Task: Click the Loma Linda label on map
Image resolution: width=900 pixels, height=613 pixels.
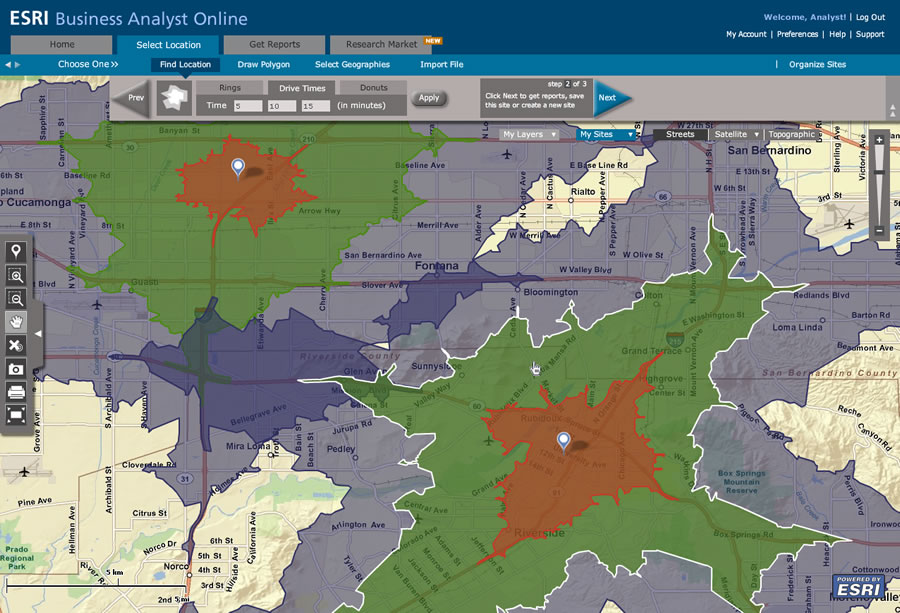Action: click(797, 327)
